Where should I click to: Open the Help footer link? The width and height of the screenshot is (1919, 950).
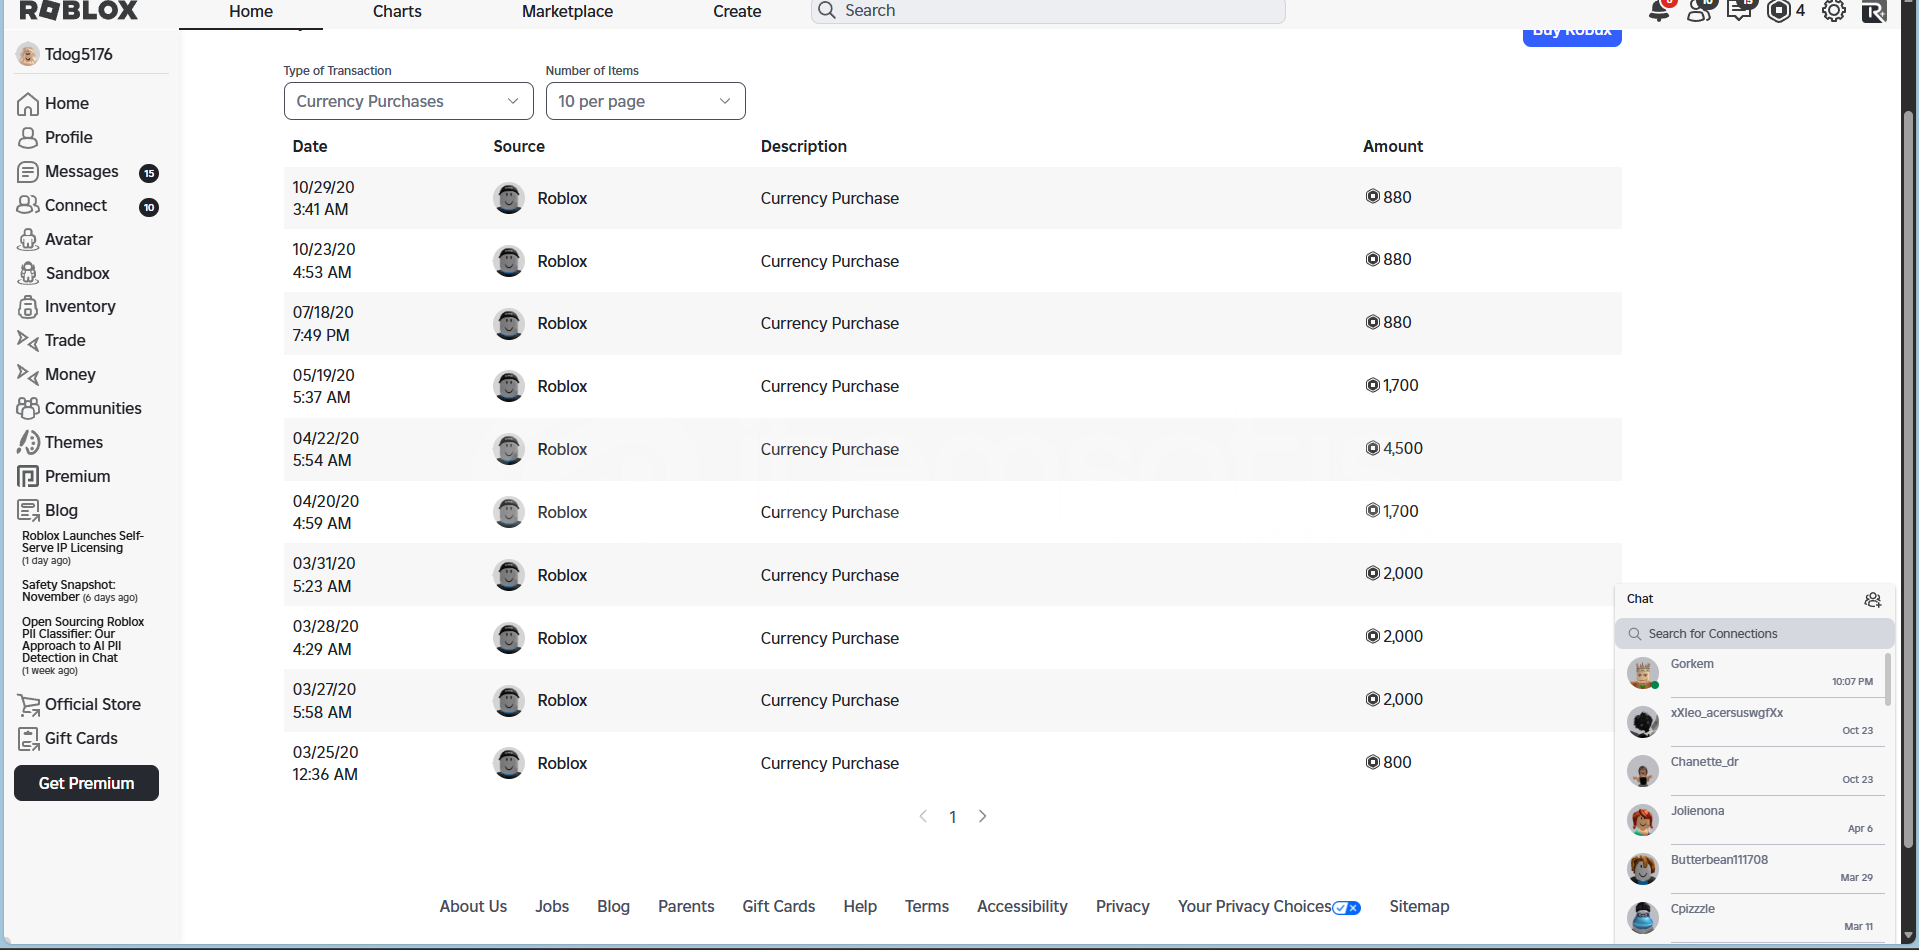pyautogui.click(x=860, y=906)
